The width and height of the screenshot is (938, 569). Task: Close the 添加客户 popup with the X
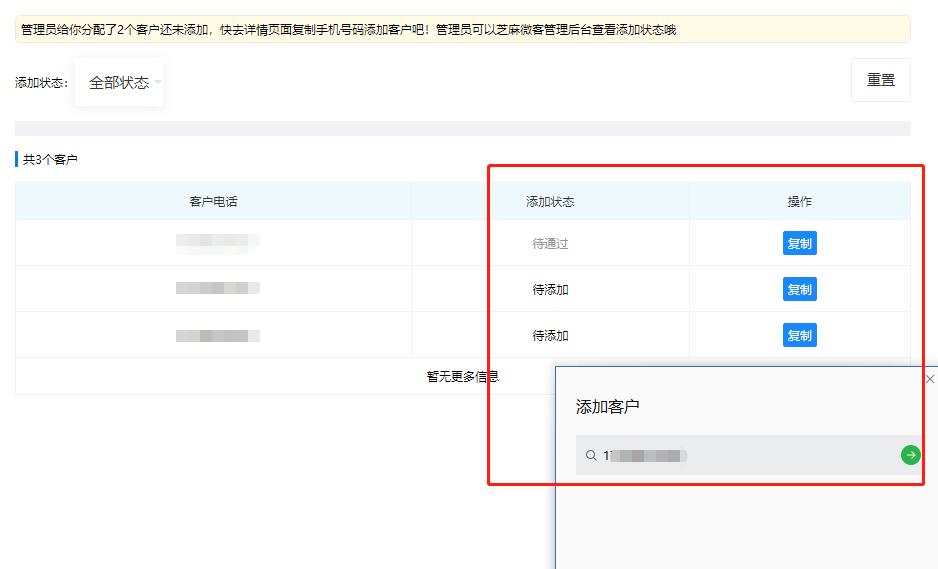(x=930, y=379)
